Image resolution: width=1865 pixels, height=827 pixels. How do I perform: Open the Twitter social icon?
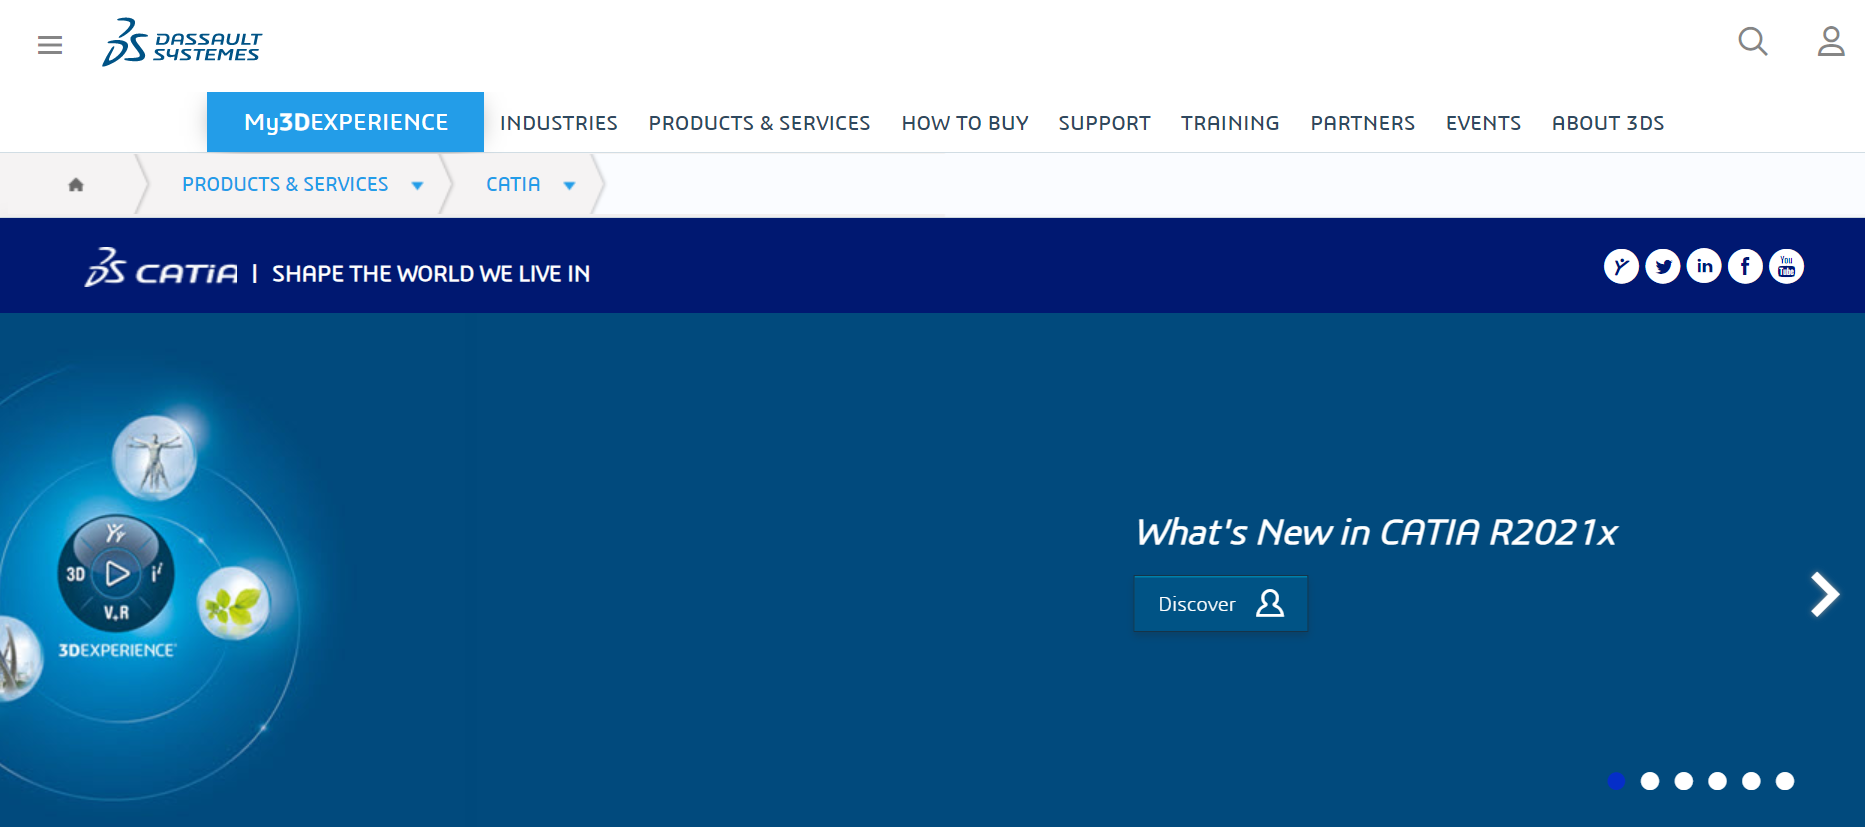(1663, 266)
